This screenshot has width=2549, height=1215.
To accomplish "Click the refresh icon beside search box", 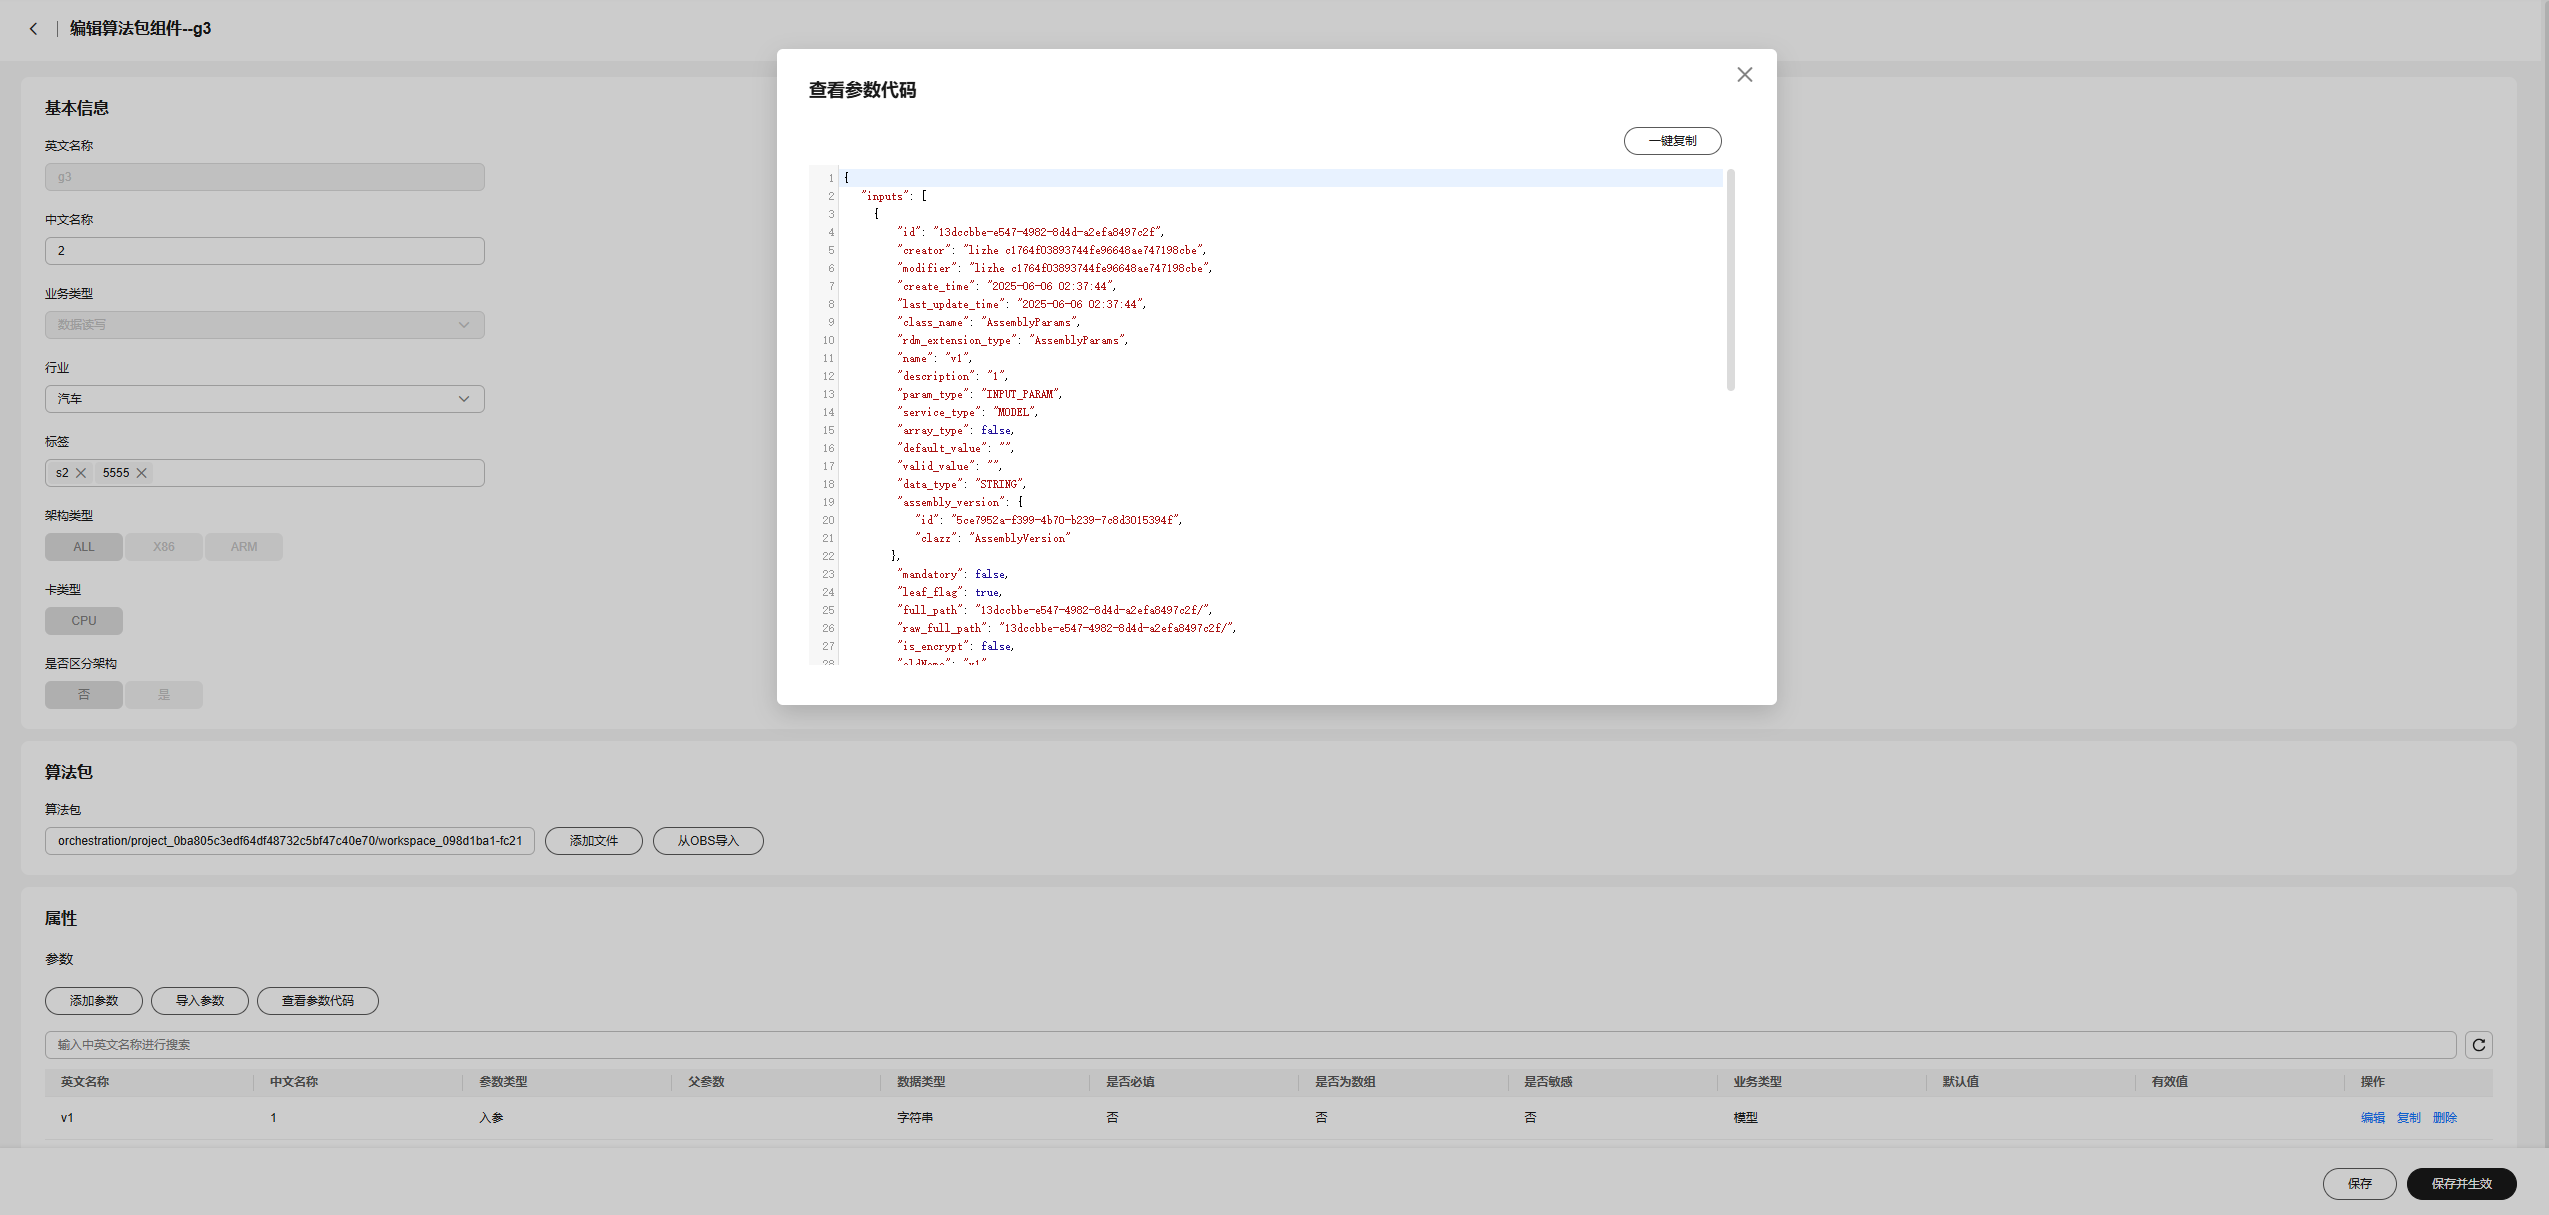I will click(2478, 1045).
